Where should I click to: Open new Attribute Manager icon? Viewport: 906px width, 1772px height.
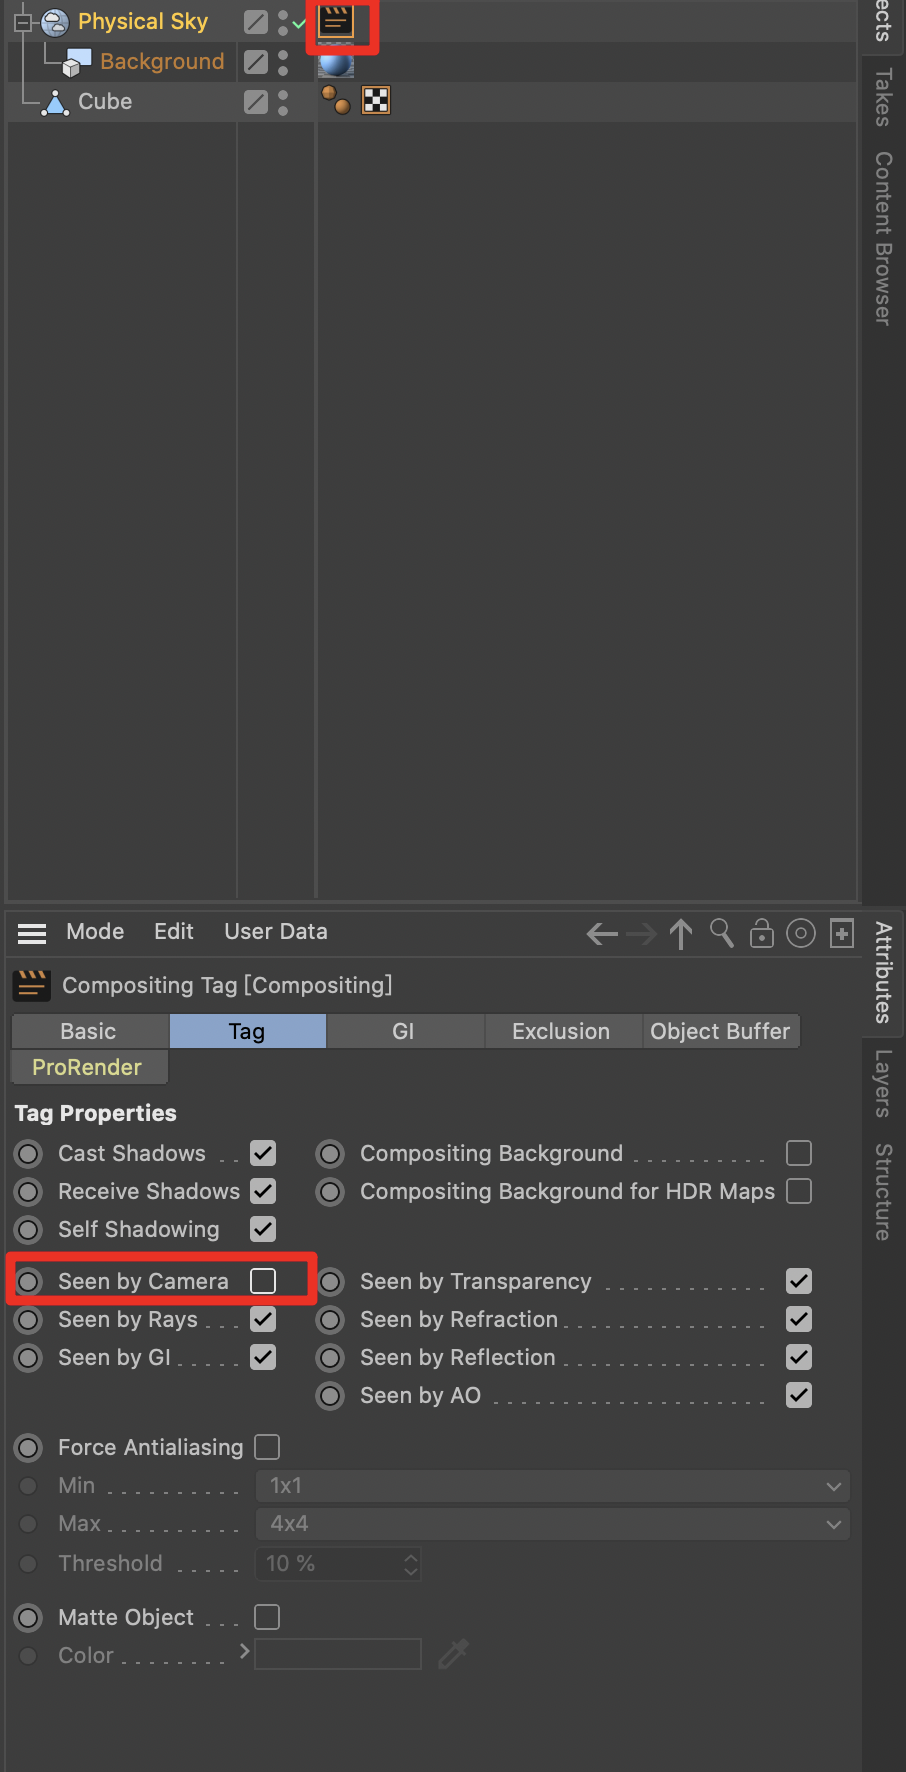click(842, 933)
